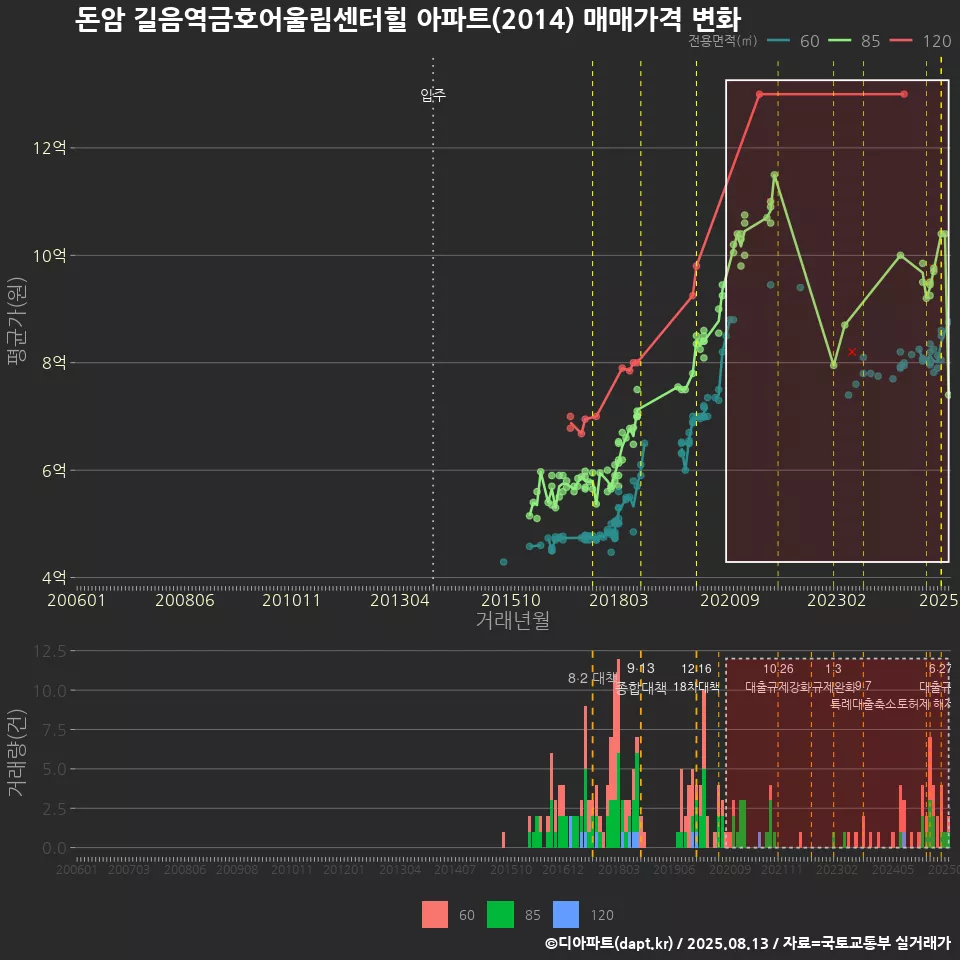The image size is (960, 960).
Task: Click the earliest isolated teal 60㎡ point
Action: (503, 562)
